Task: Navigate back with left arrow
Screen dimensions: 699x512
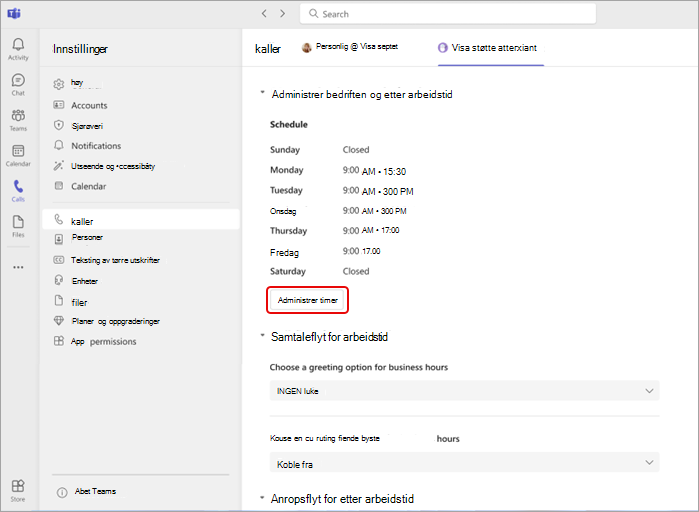Action: 264,13
